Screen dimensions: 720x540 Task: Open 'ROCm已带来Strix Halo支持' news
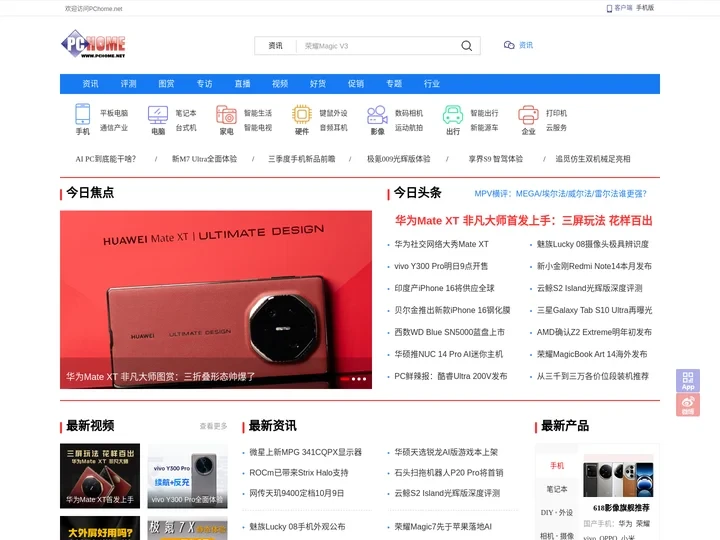pyautogui.click(x=298, y=472)
